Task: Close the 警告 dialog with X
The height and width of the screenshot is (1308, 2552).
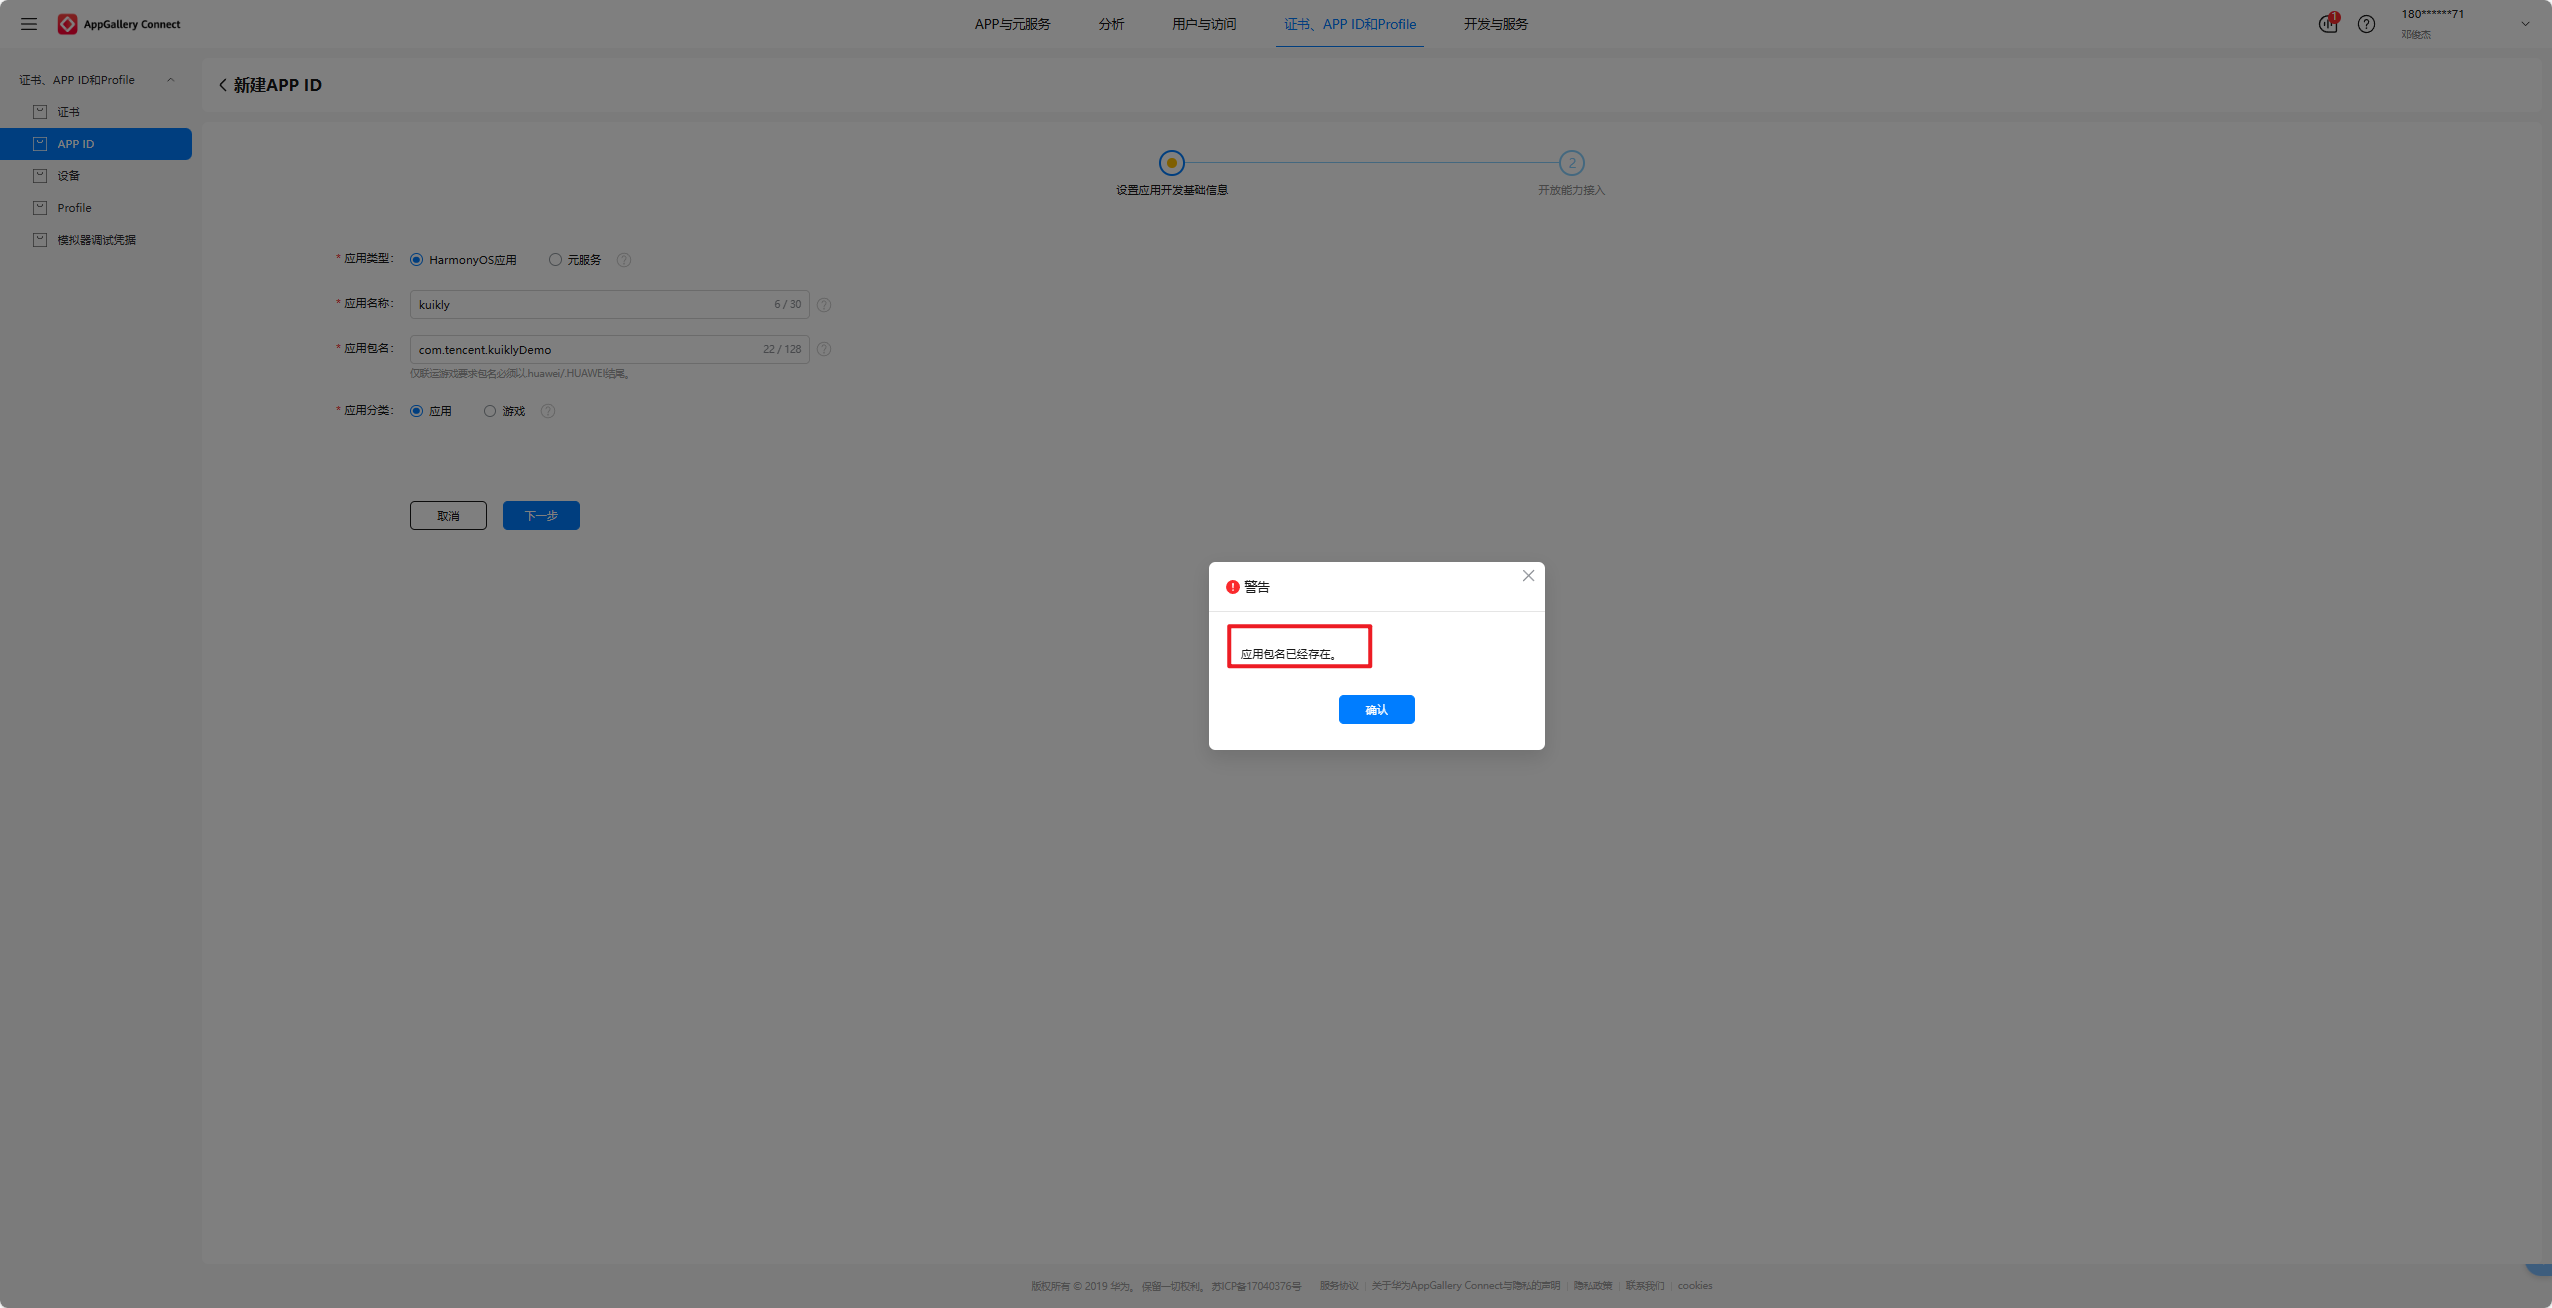Action: [1528, 575]
